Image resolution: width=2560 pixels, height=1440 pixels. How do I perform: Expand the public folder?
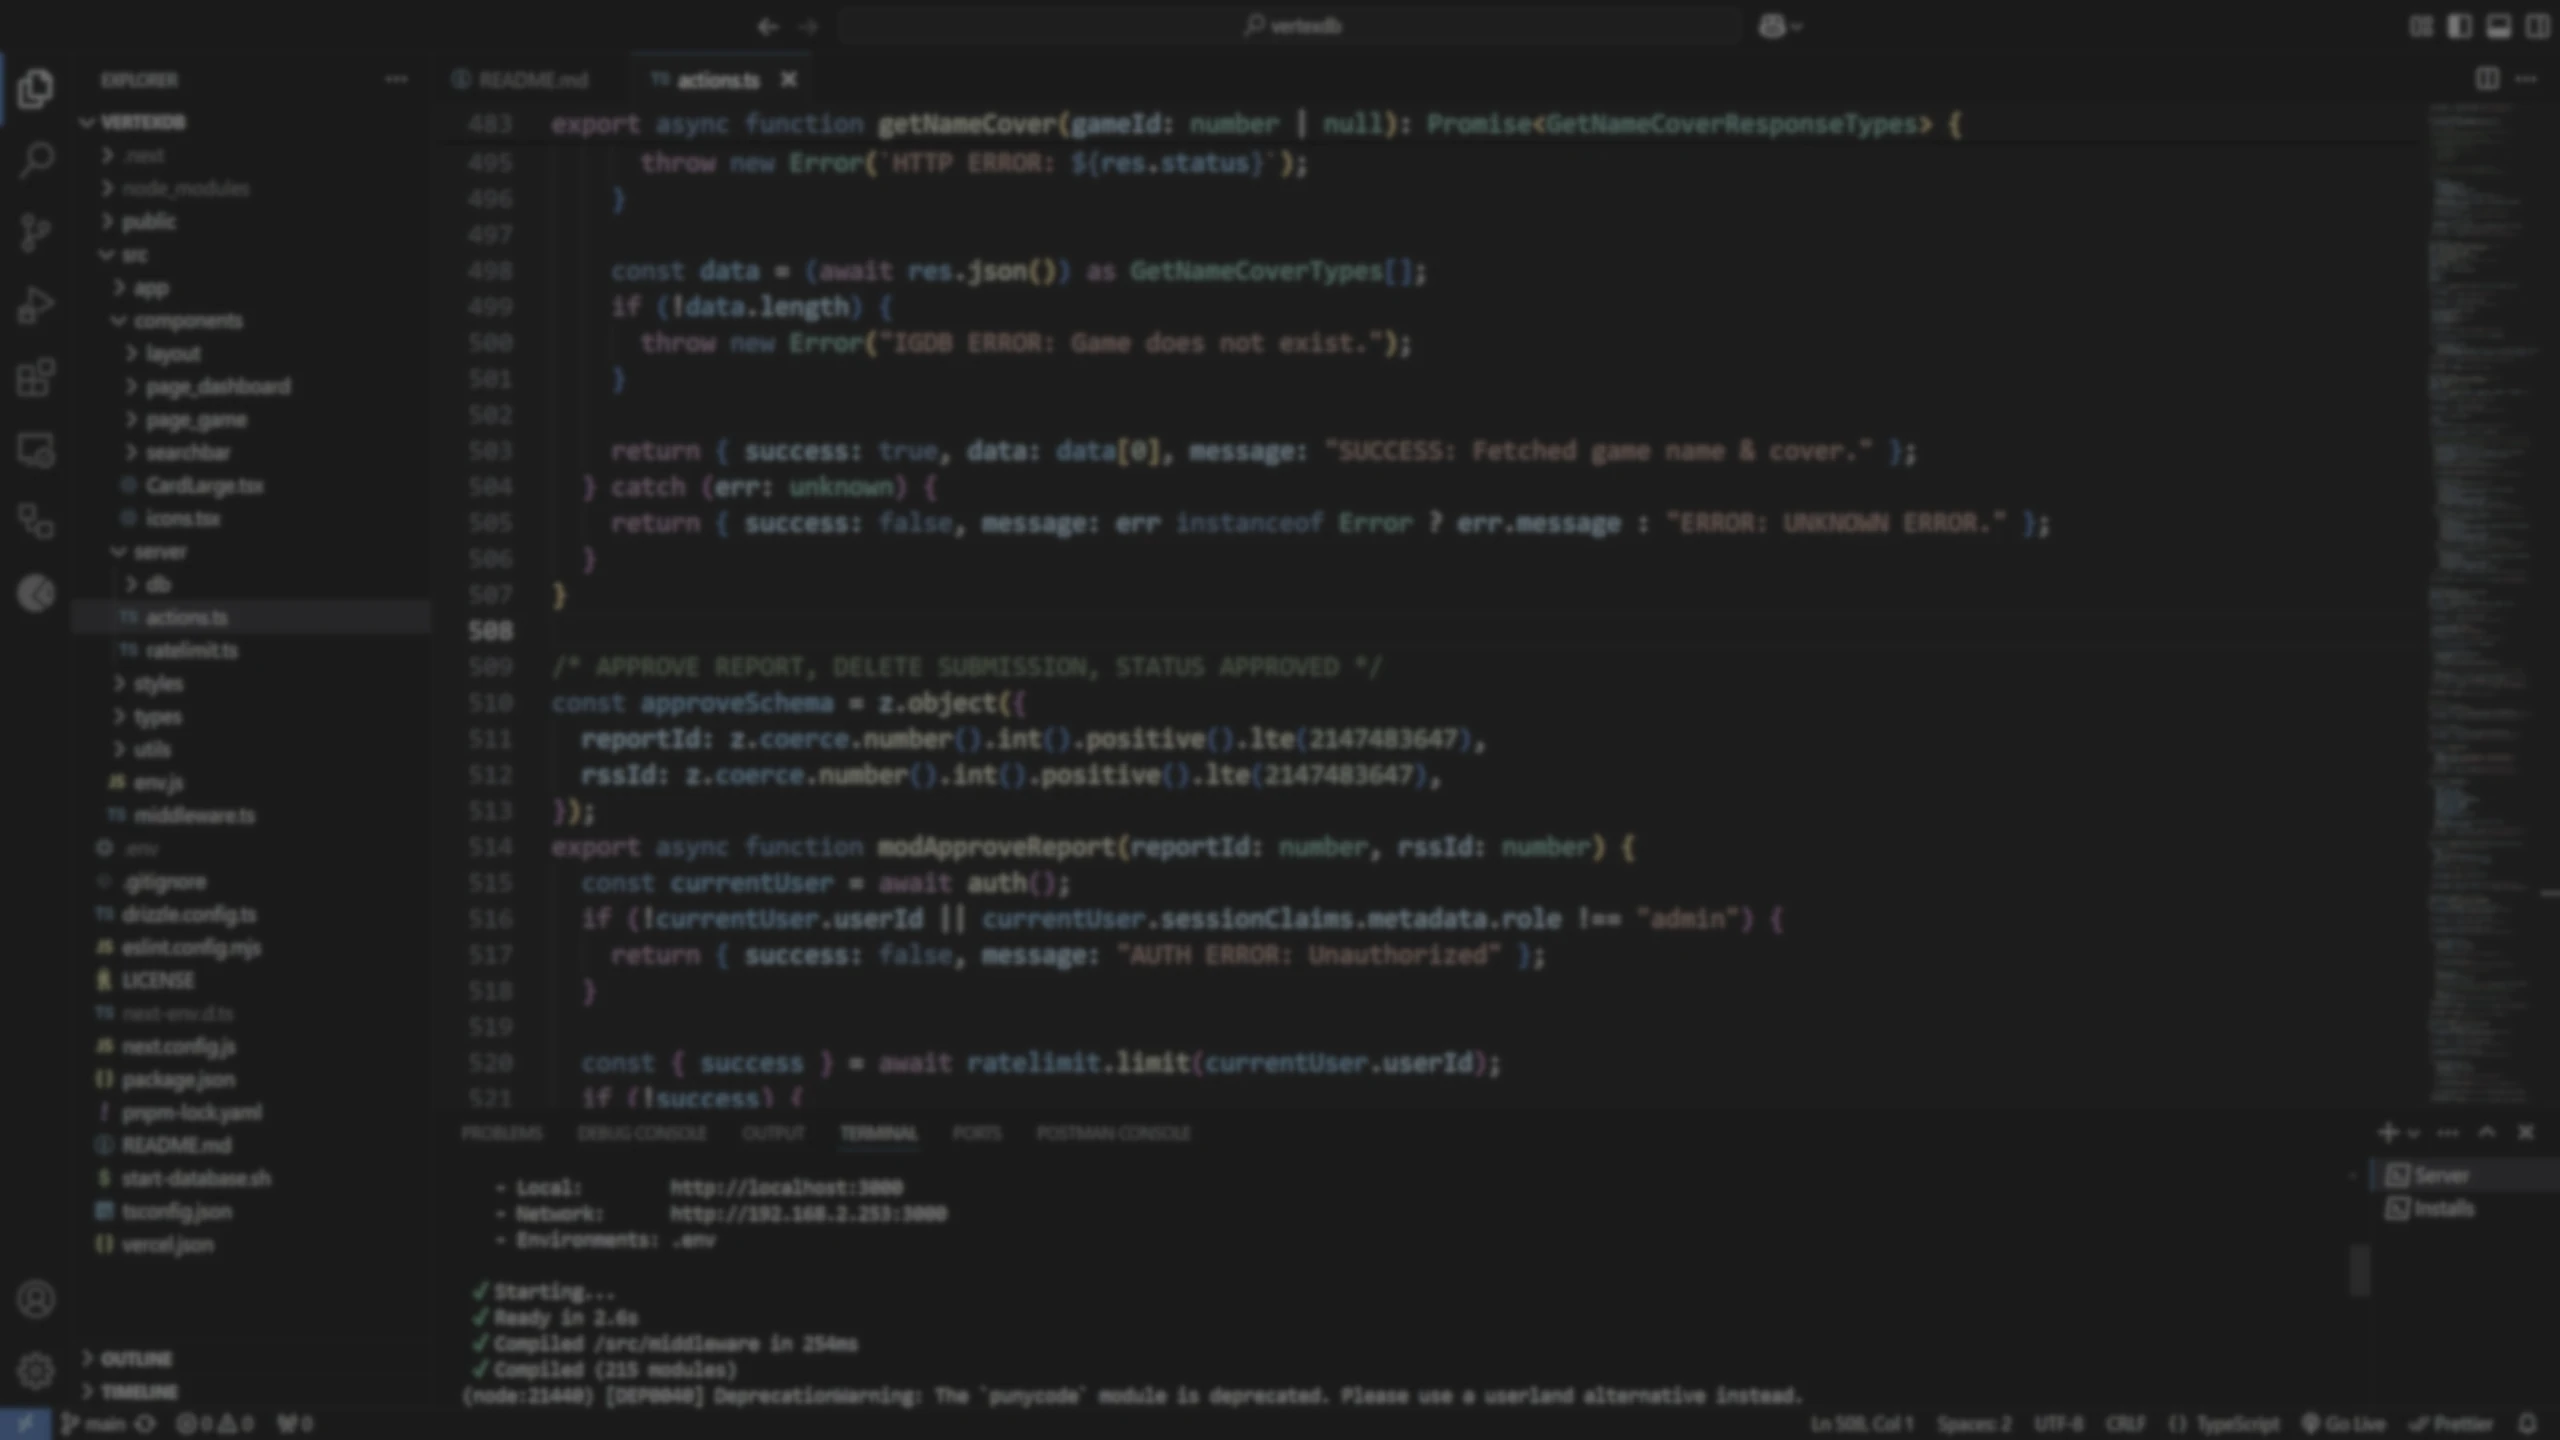click(148, 221)
